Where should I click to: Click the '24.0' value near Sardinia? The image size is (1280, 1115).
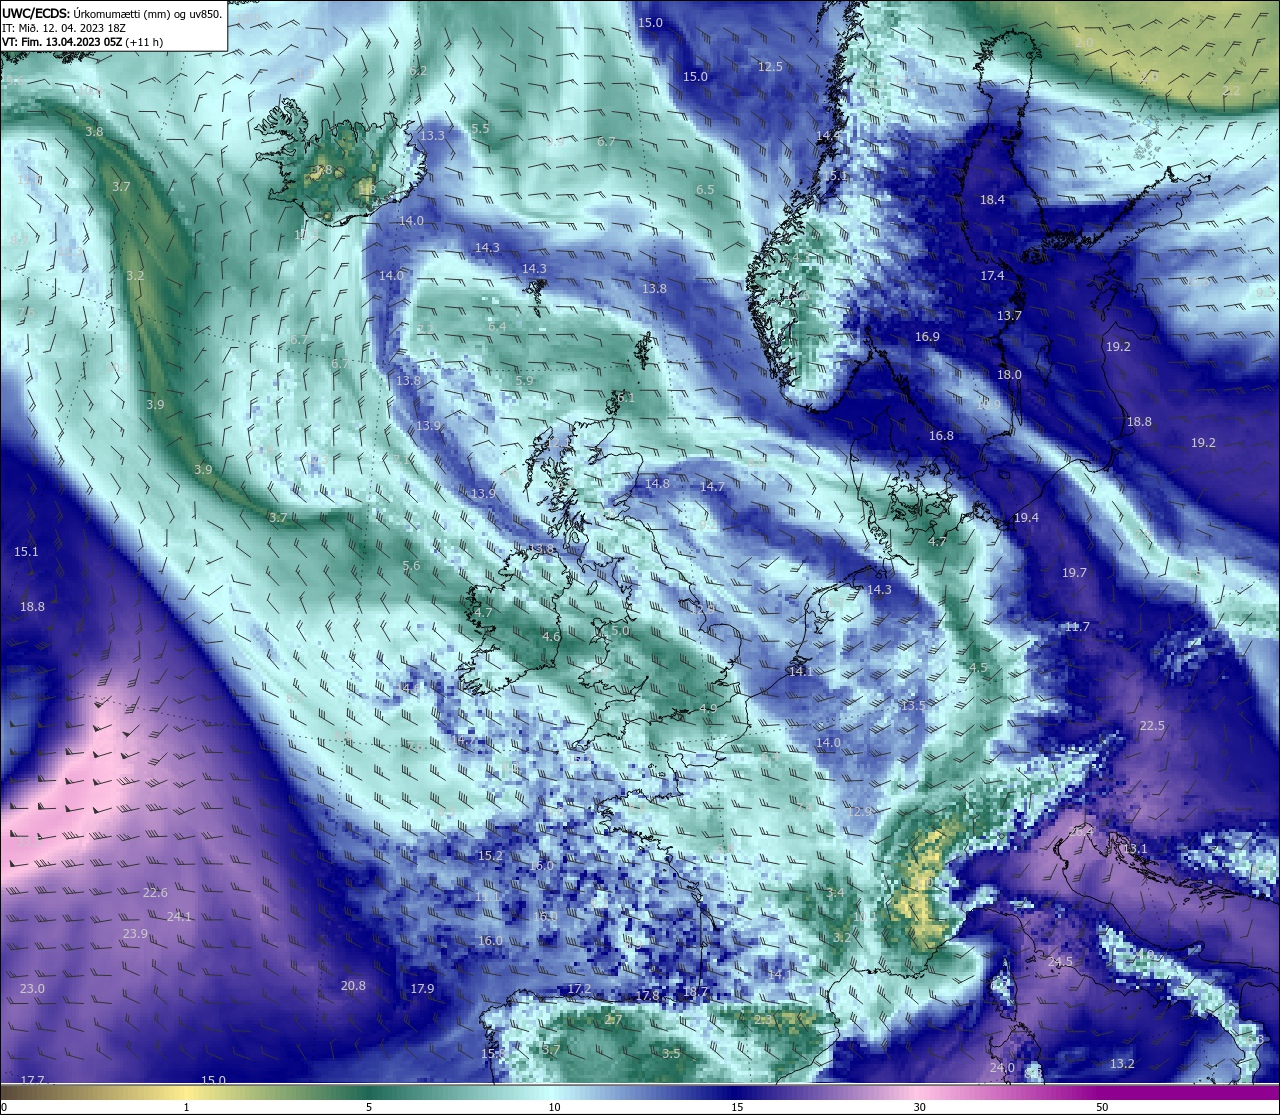click(1002, 1068)
